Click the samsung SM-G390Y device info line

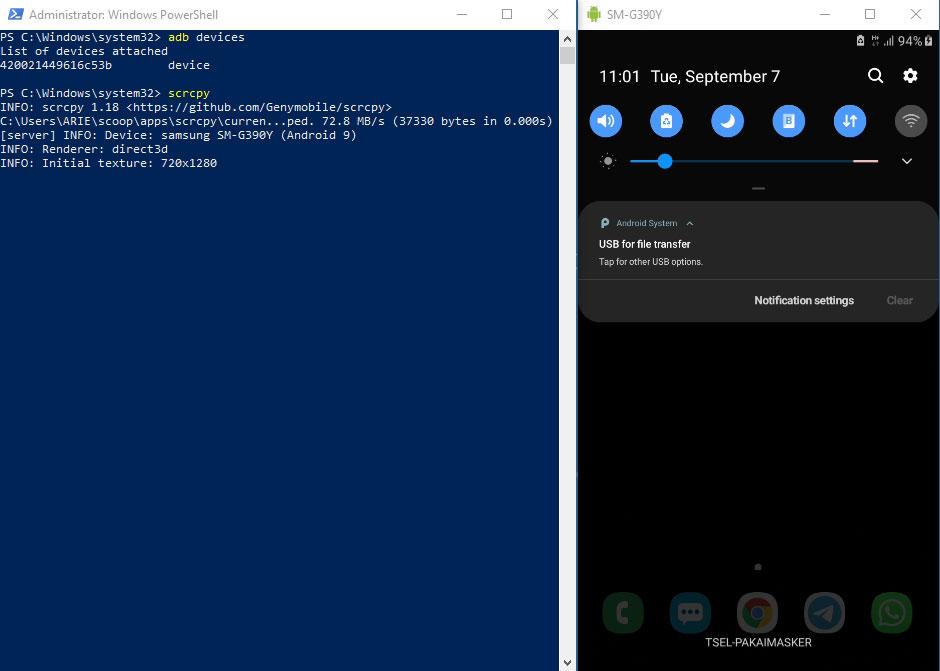(x=179, y=136)
